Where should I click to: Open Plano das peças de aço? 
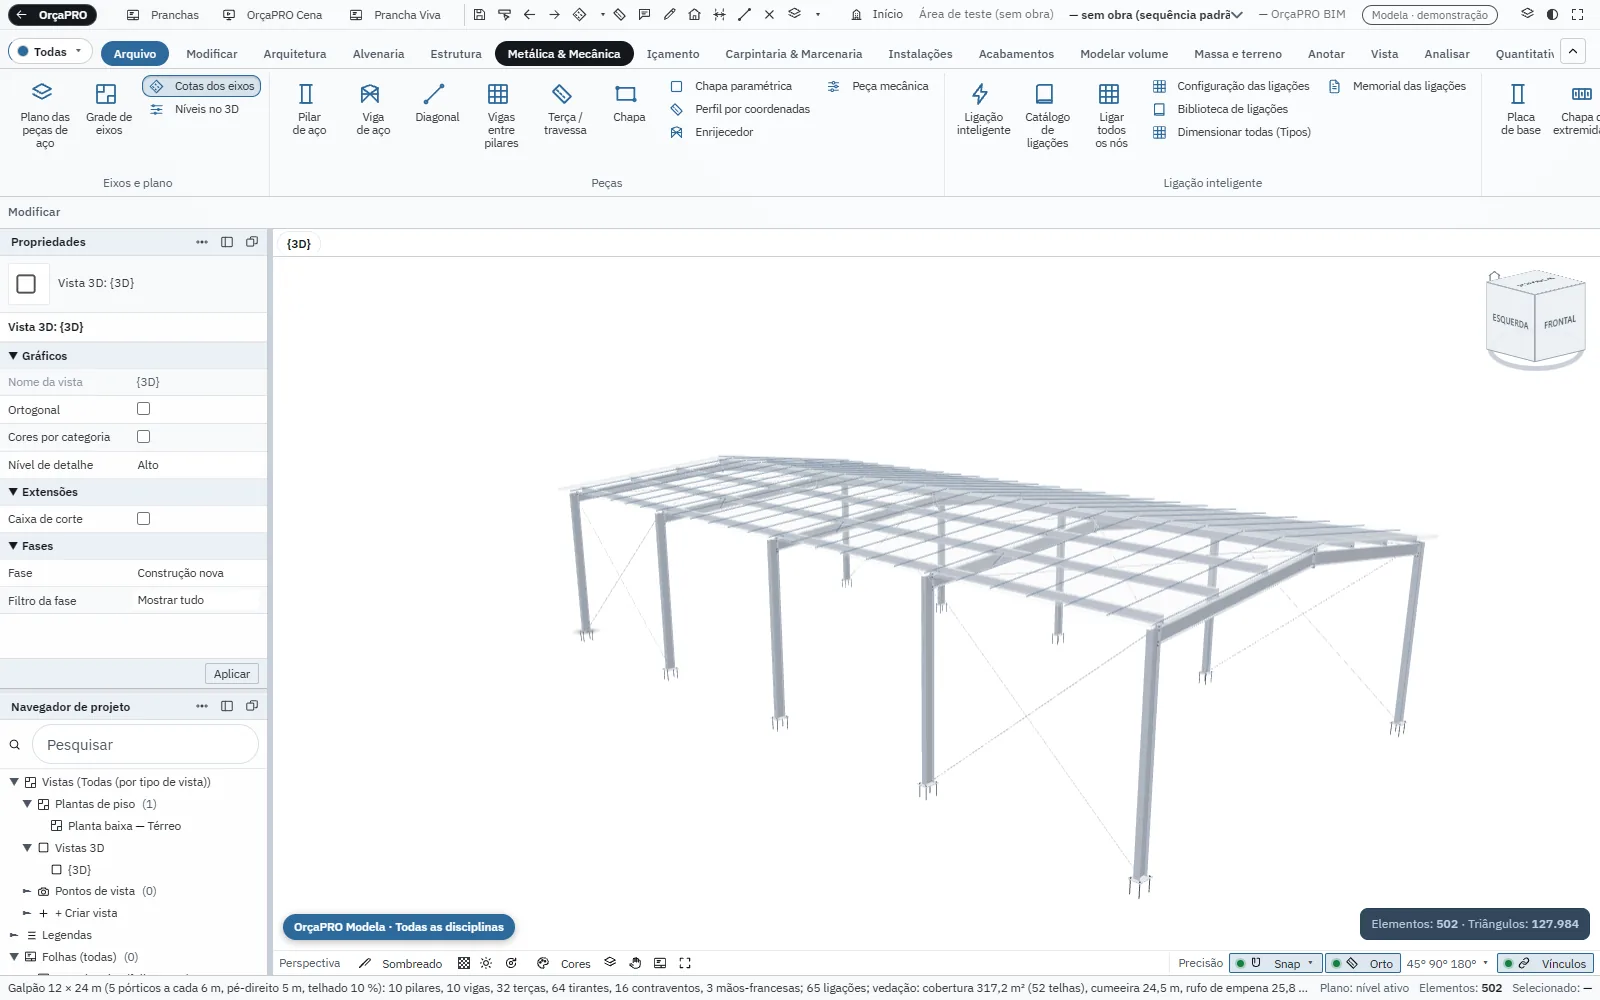coord(45,116)
